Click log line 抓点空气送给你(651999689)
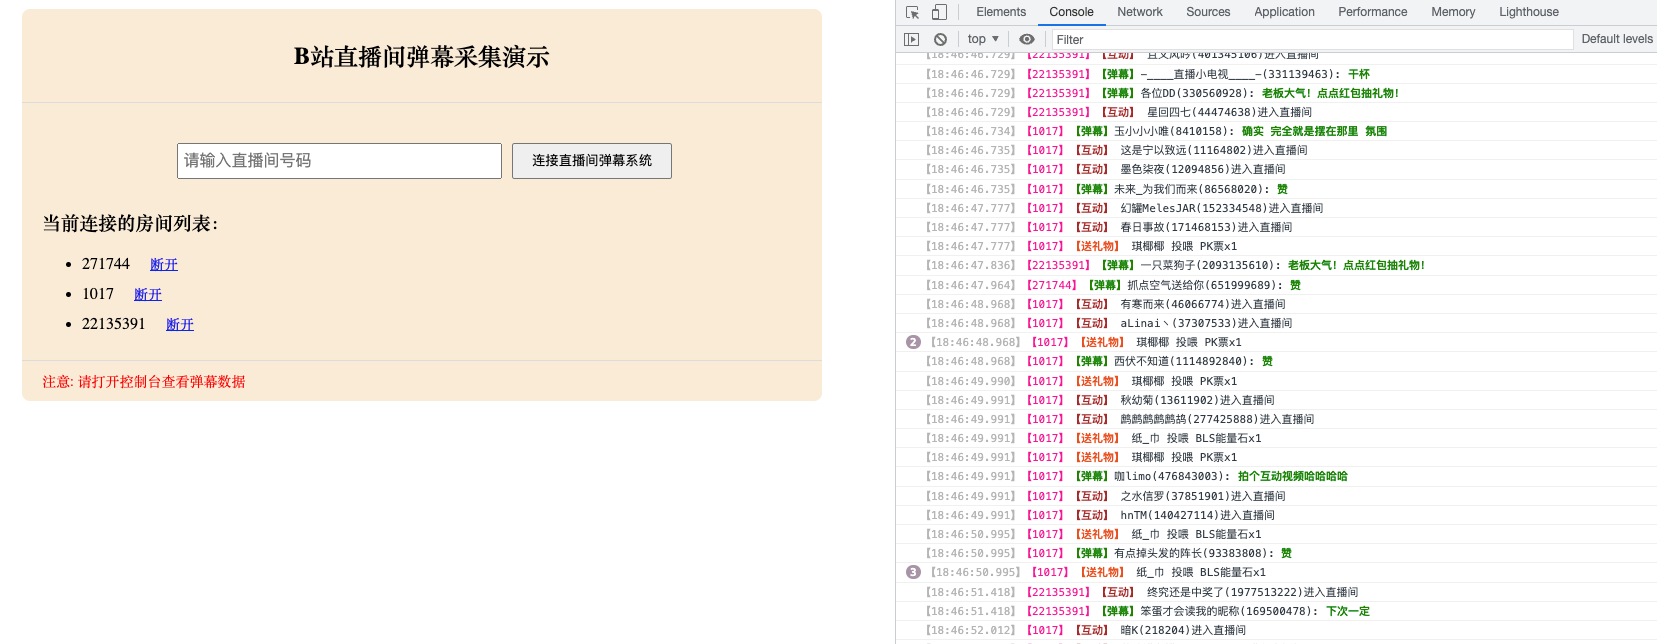1657x644 pixels. [x=1276, y=285]
